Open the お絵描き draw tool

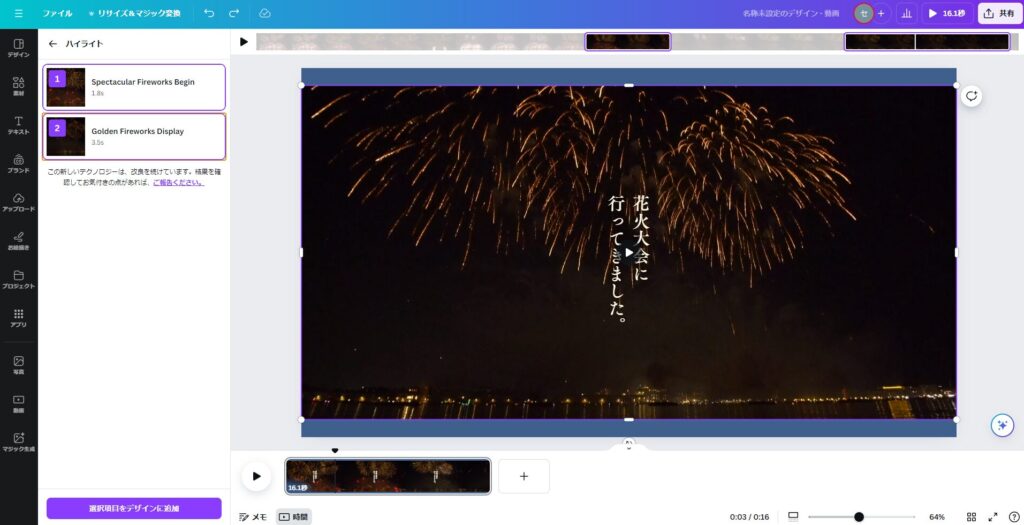18,241
